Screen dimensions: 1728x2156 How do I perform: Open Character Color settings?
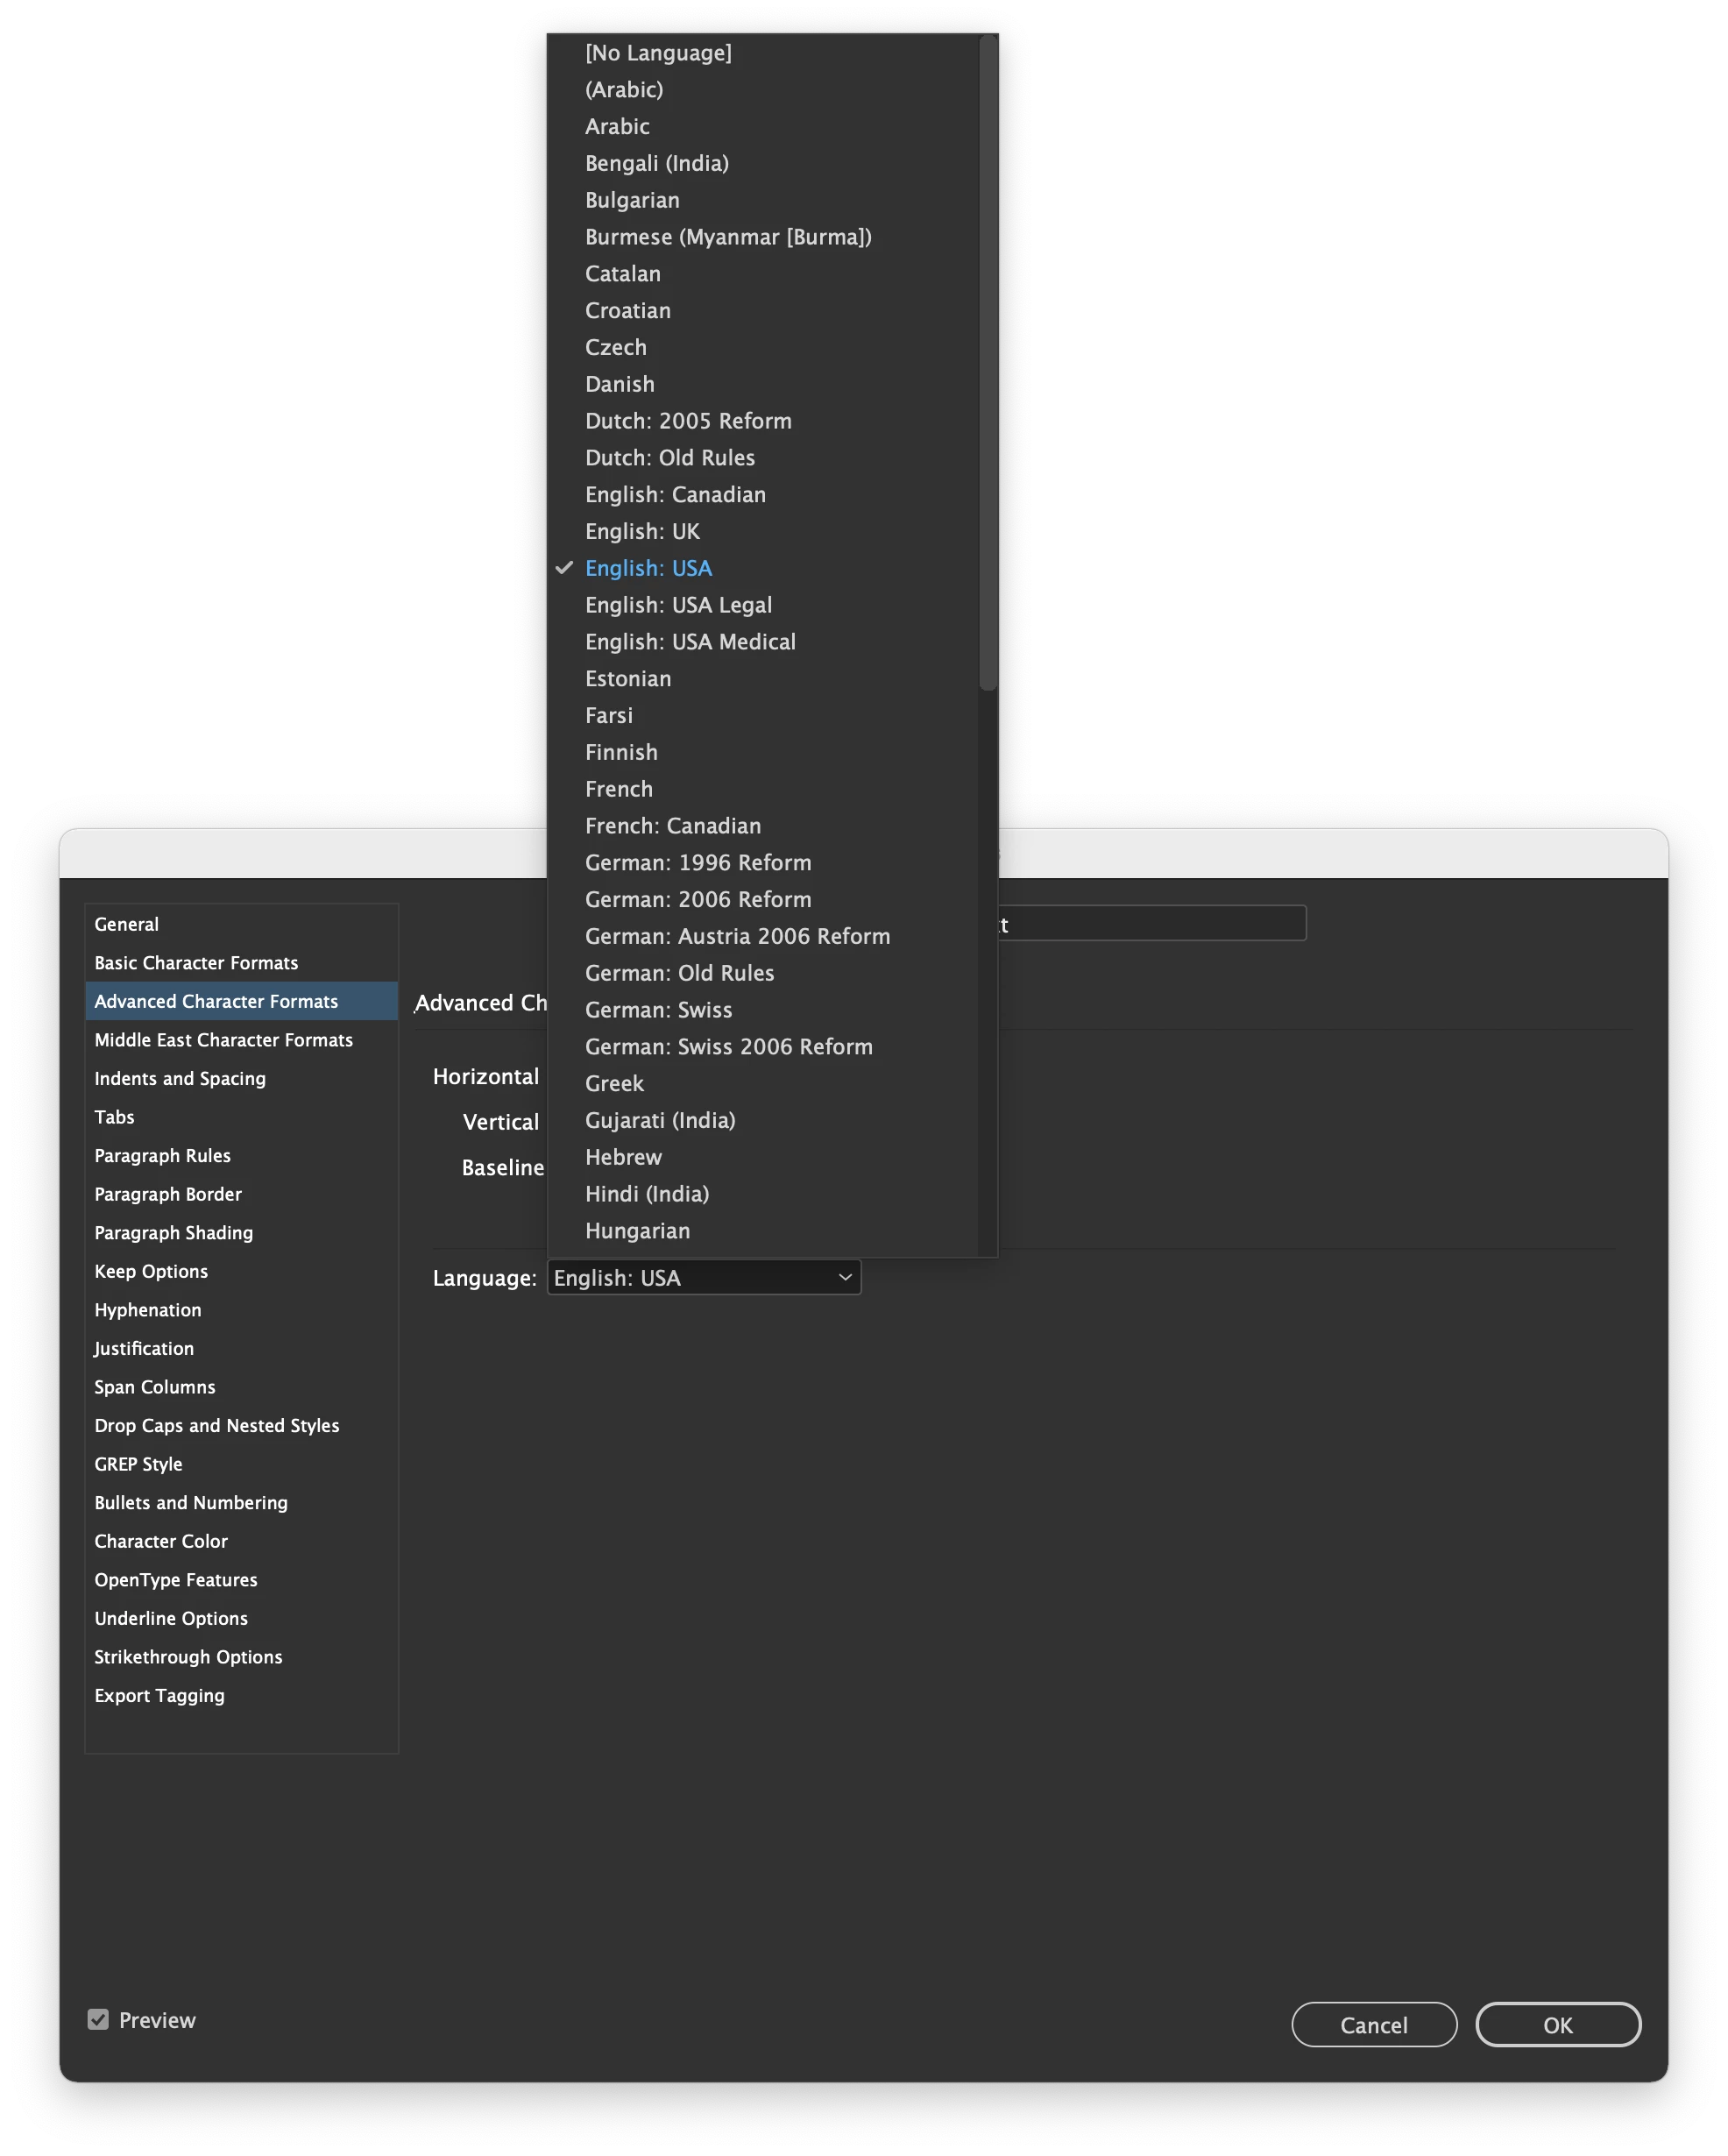click(x=161, y=1541)
